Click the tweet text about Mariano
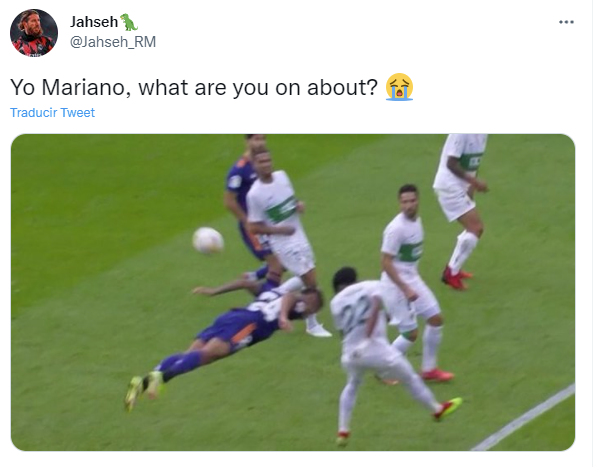The image size is (605, 467). click(194, 87)
